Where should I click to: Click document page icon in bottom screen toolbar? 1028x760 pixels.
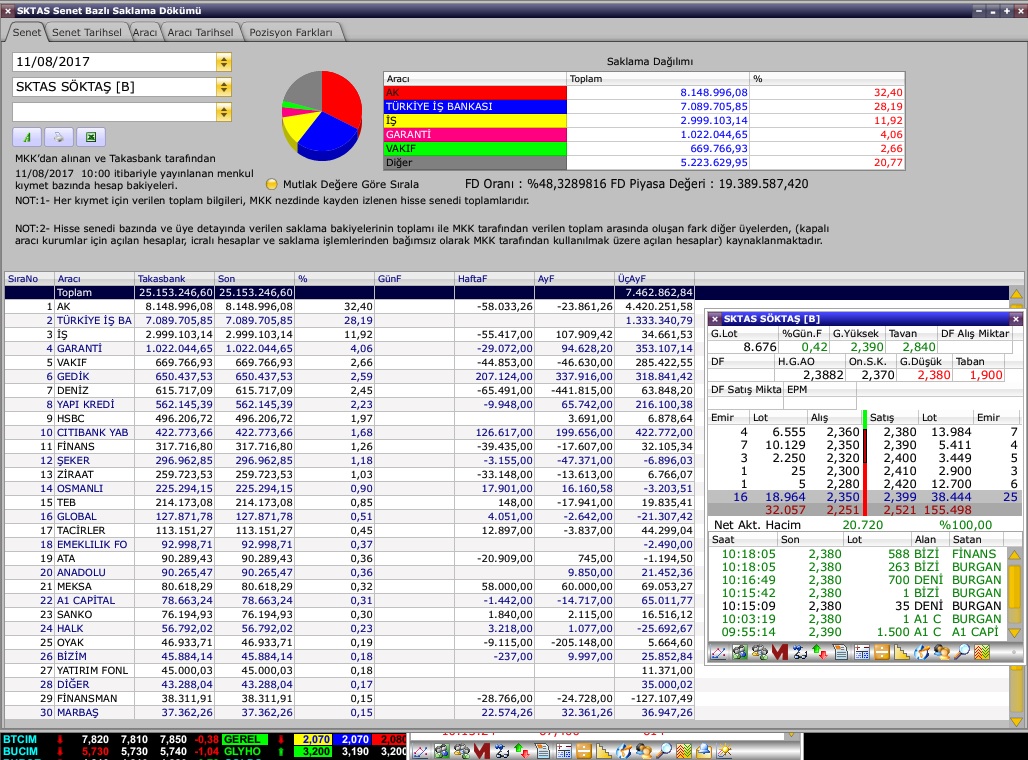click(543, 751)
